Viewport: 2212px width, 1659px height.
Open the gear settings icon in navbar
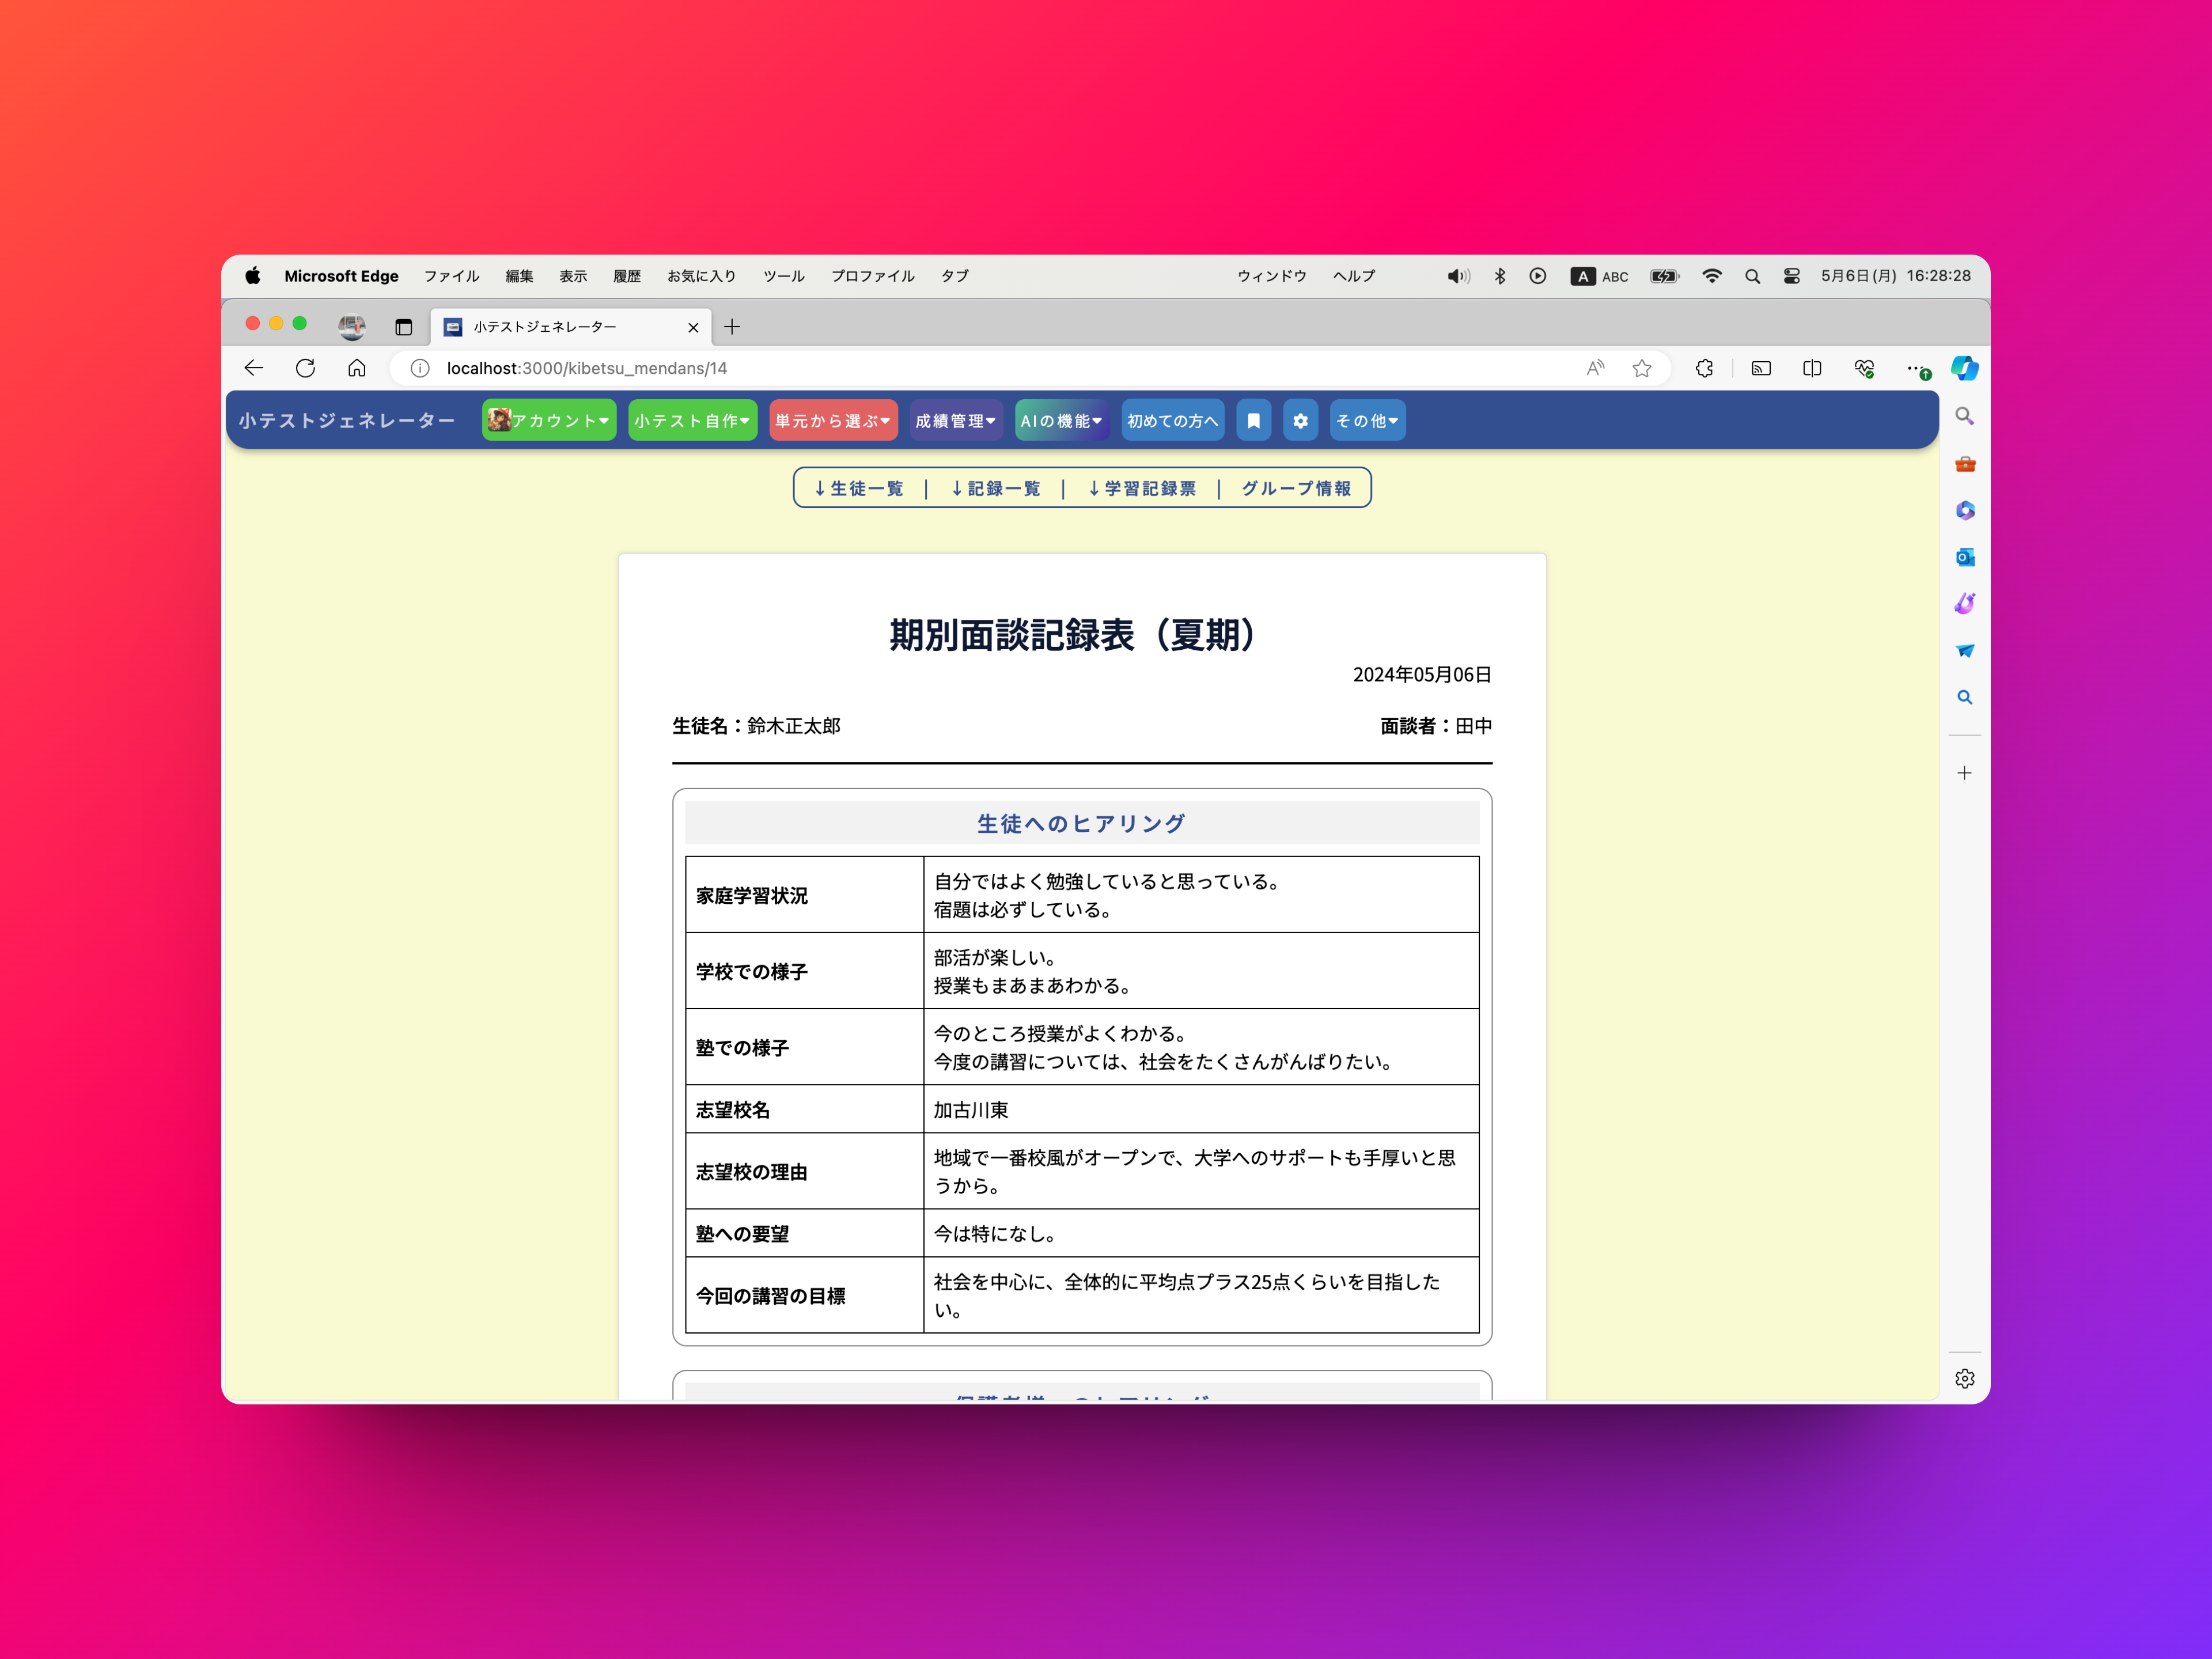point(1300,421)
